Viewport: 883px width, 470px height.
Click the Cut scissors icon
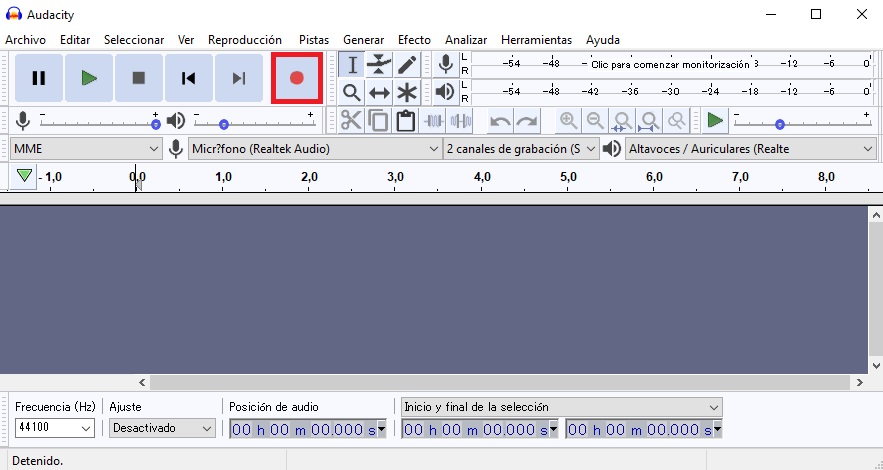click(x=351, y=120)
